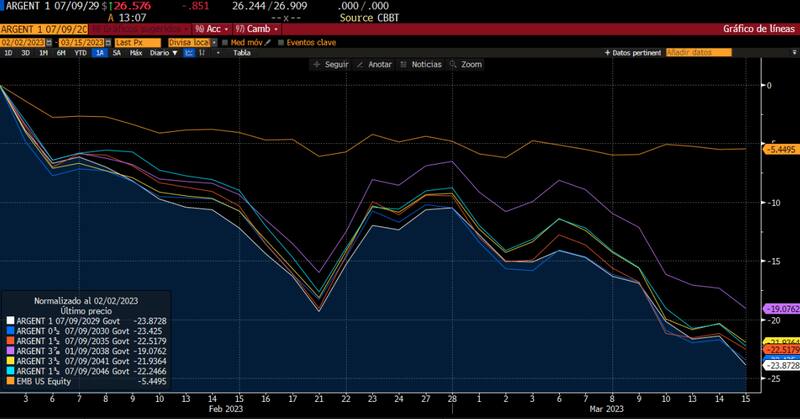The image size is (800, 419).
Task: Open the Acc actions dropdown menu
Action: (212, 29)
